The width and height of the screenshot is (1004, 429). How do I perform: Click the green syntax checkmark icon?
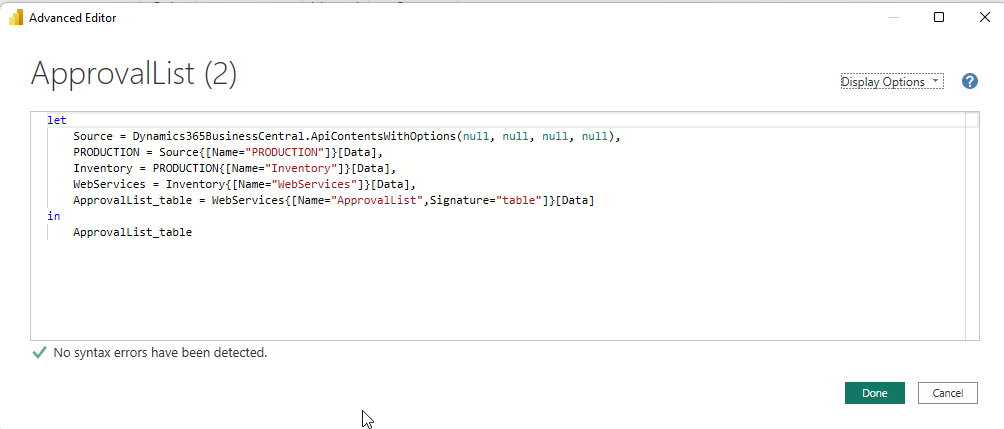(x=39, y=352)
